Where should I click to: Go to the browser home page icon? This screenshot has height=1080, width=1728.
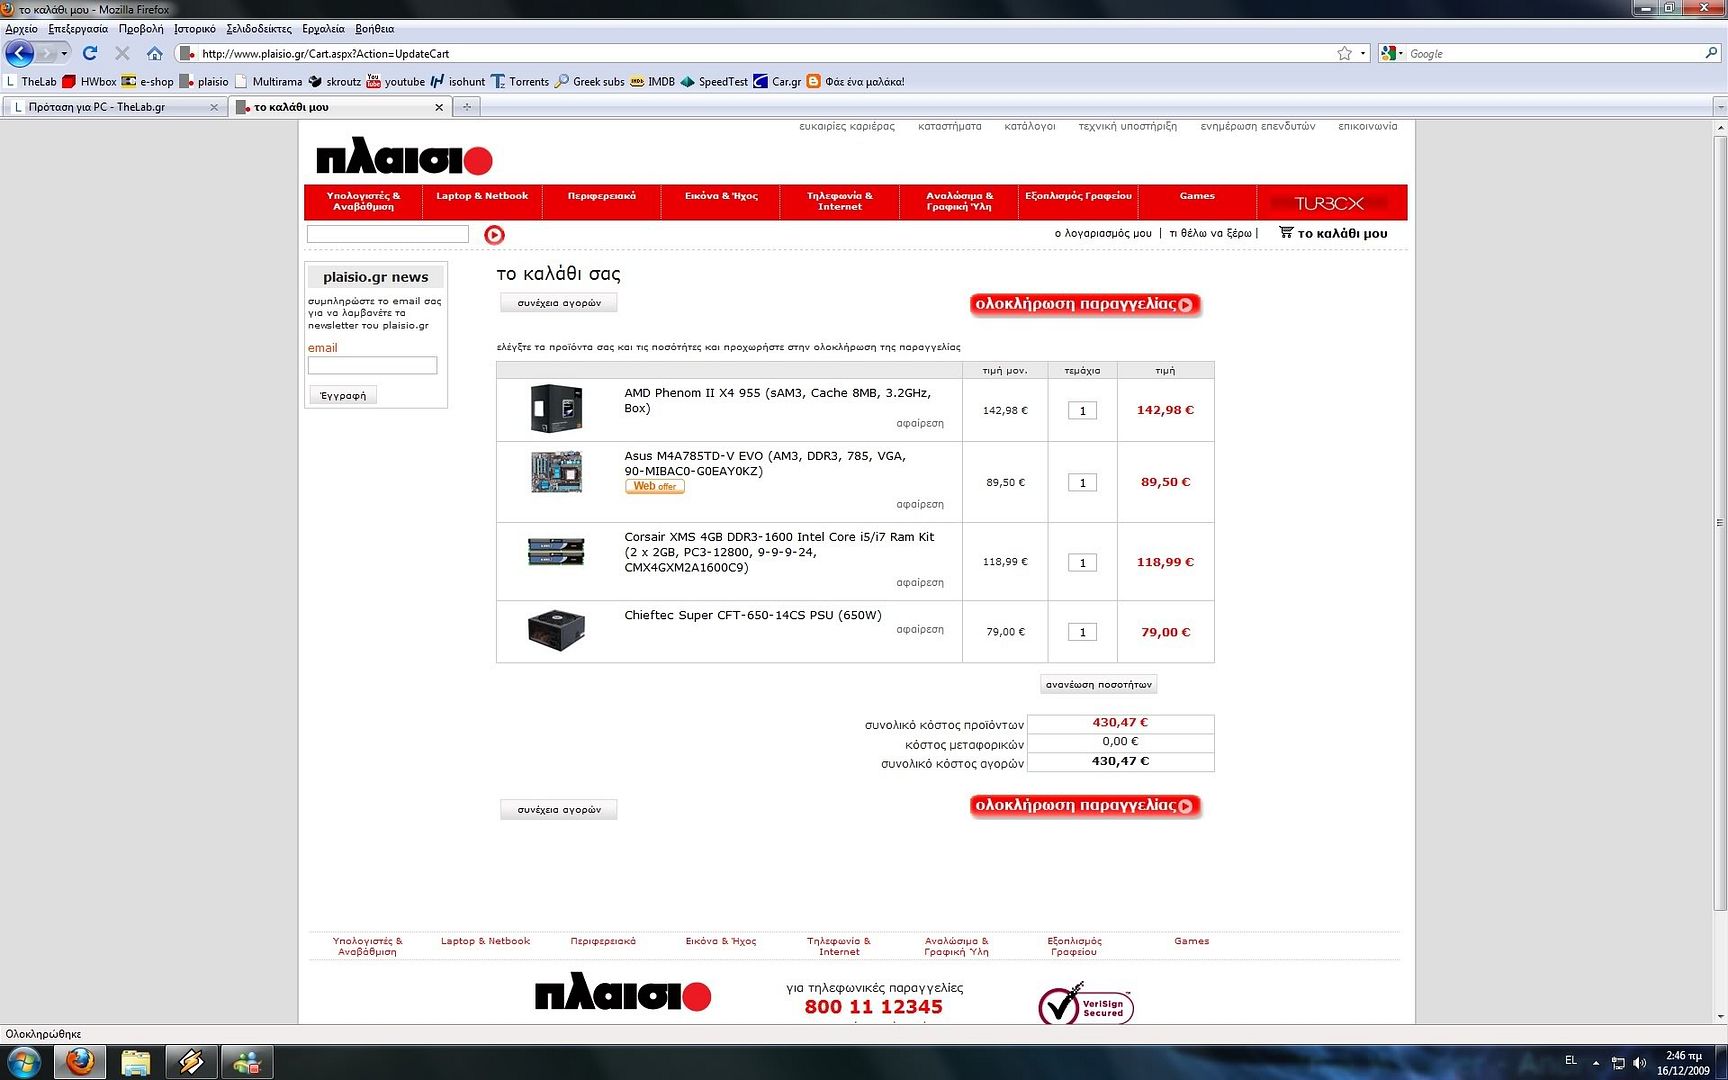pos(154,53)
